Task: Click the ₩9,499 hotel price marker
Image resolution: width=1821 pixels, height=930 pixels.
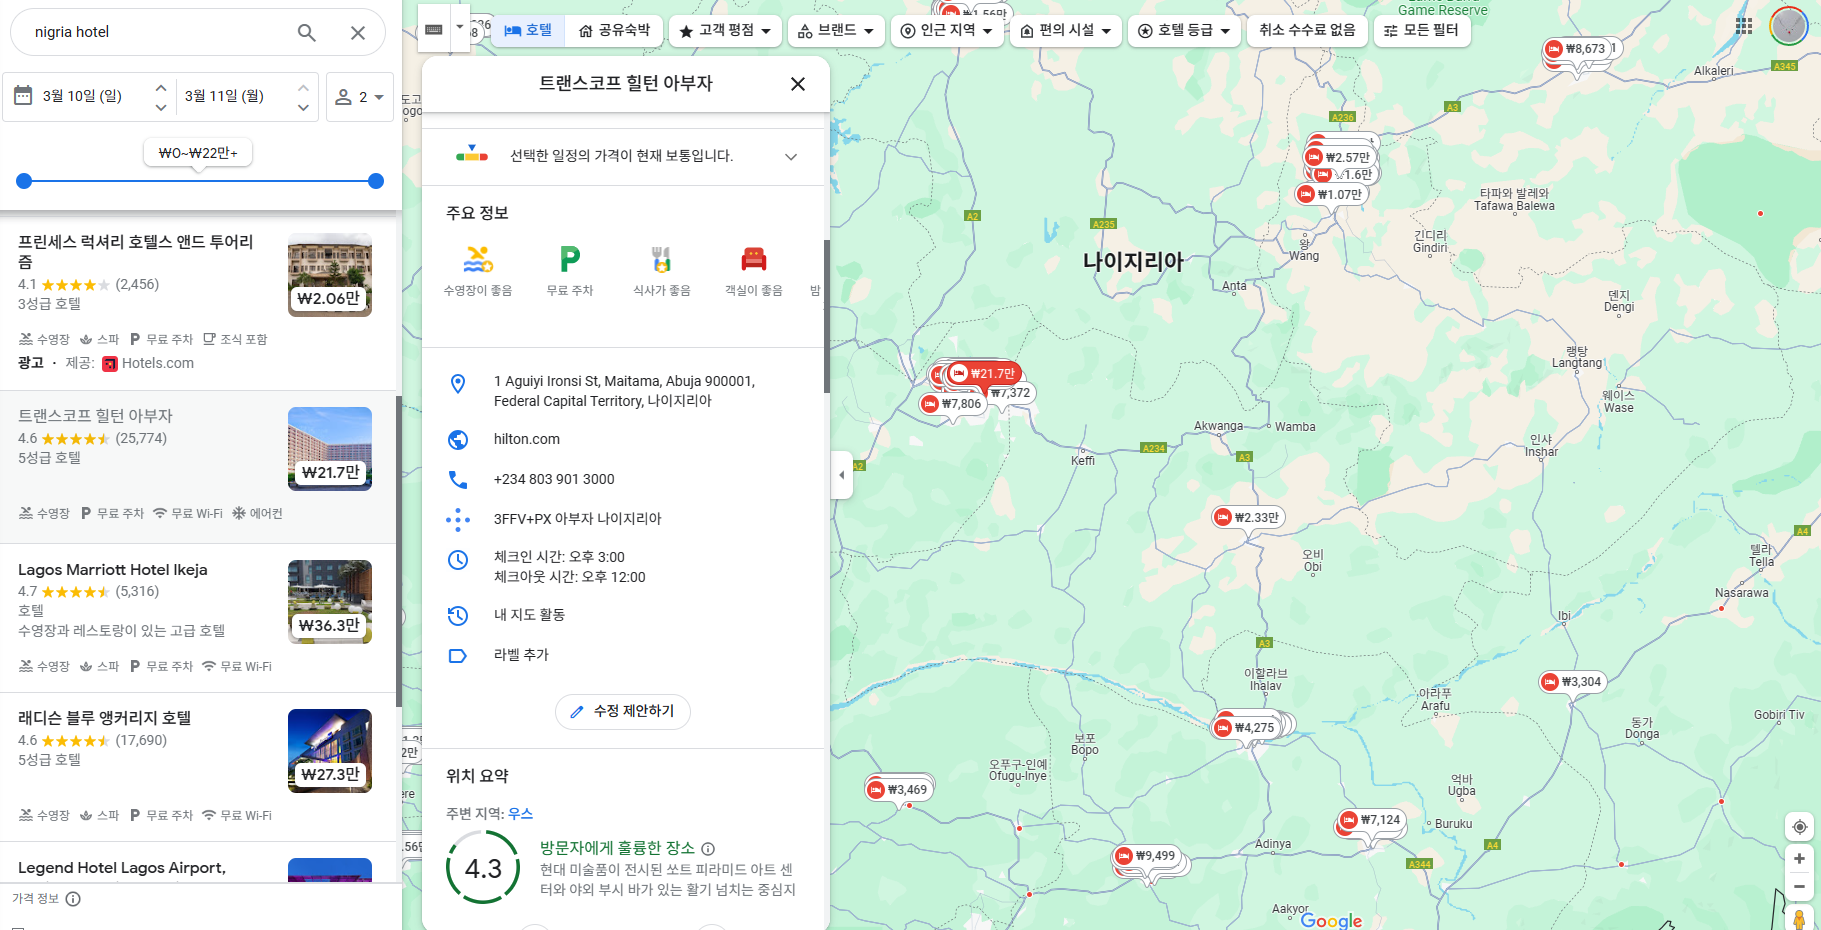Action: tap(1147, 856)
